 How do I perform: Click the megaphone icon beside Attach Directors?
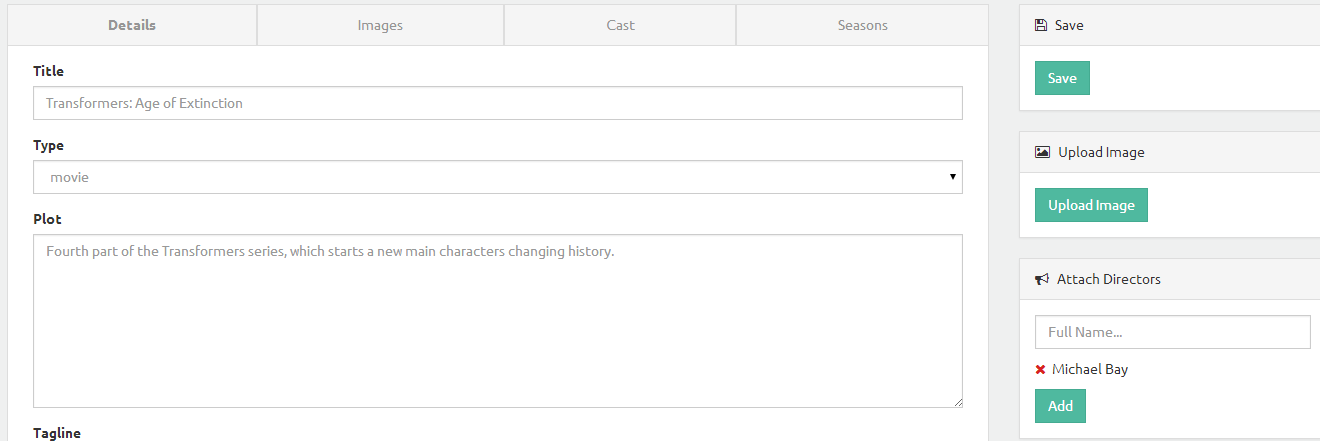(1041, 279)
